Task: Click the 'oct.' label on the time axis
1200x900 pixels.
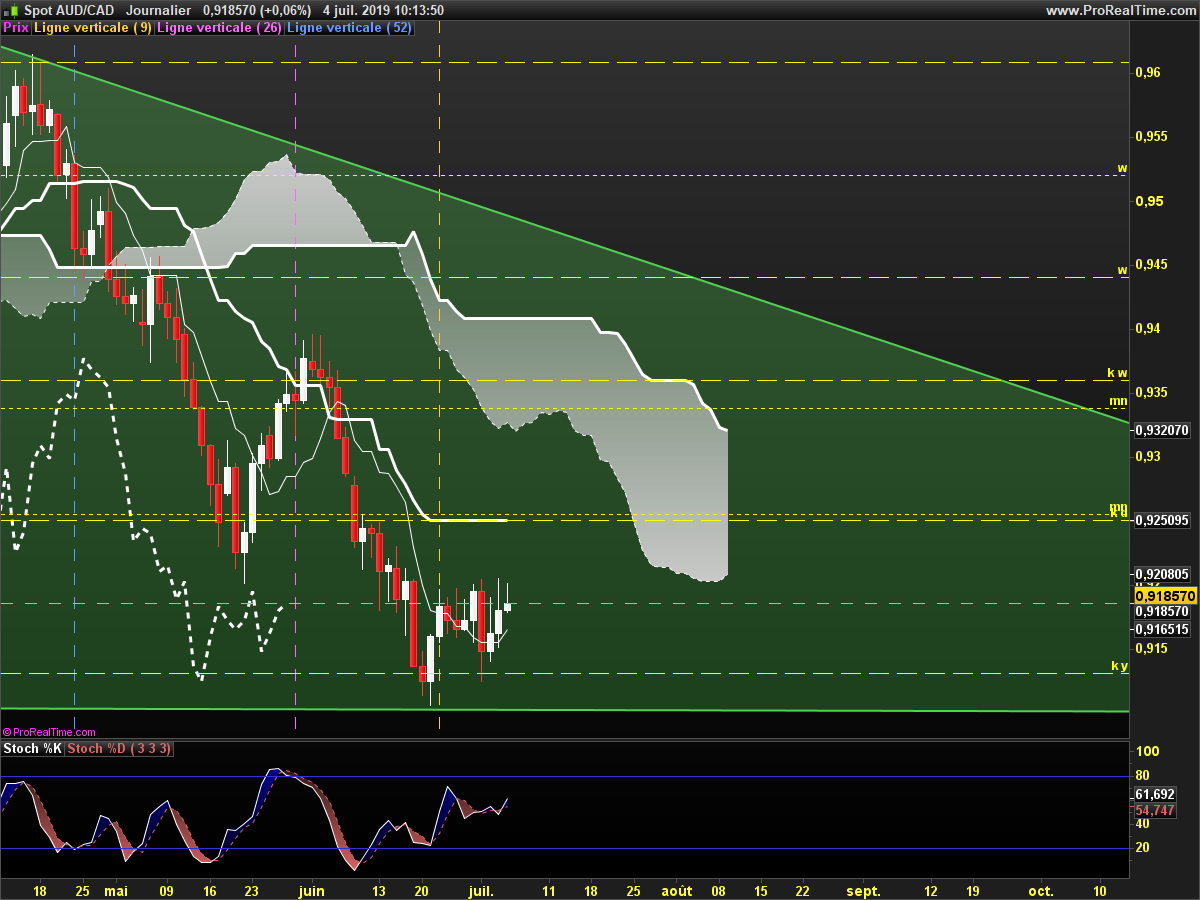Action: coord(1042,890)
